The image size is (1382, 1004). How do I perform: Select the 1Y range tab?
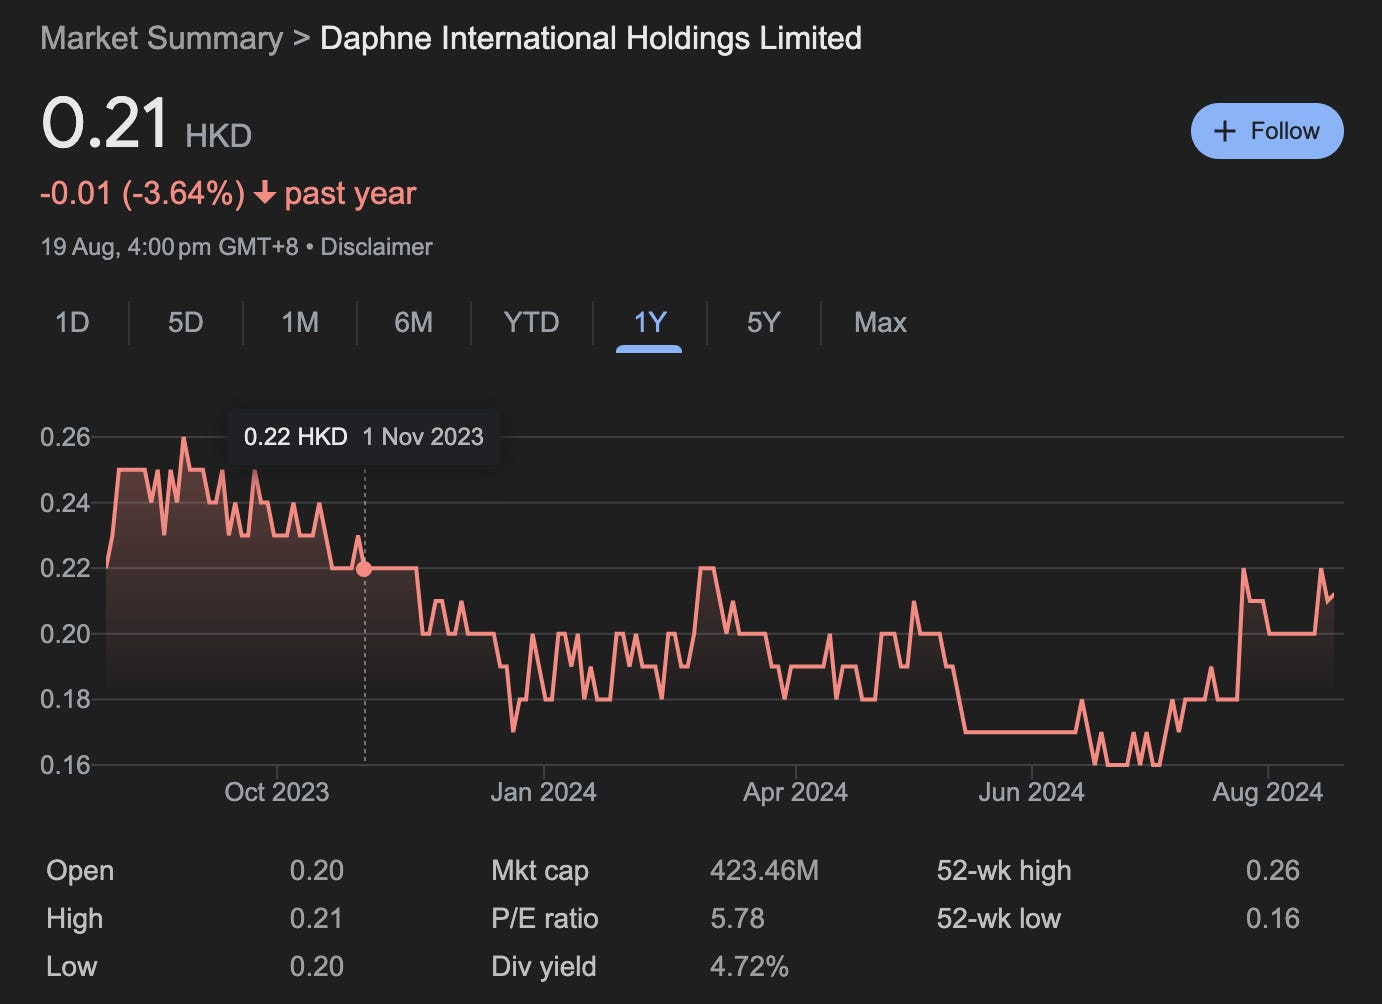(650, 322)
